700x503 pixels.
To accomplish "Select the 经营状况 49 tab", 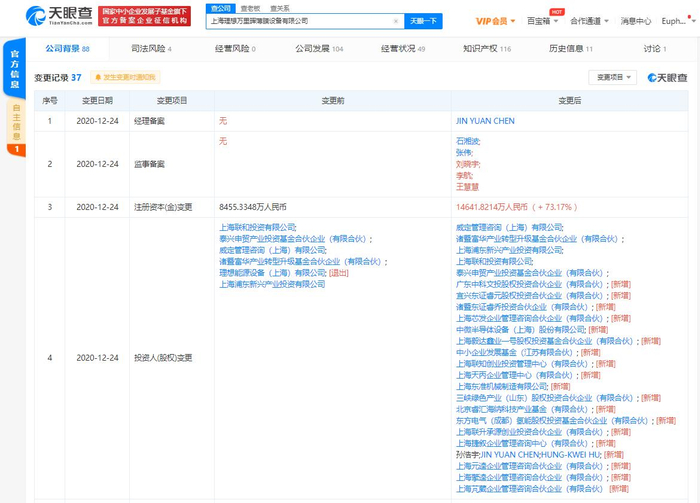I will click(403, 49).
